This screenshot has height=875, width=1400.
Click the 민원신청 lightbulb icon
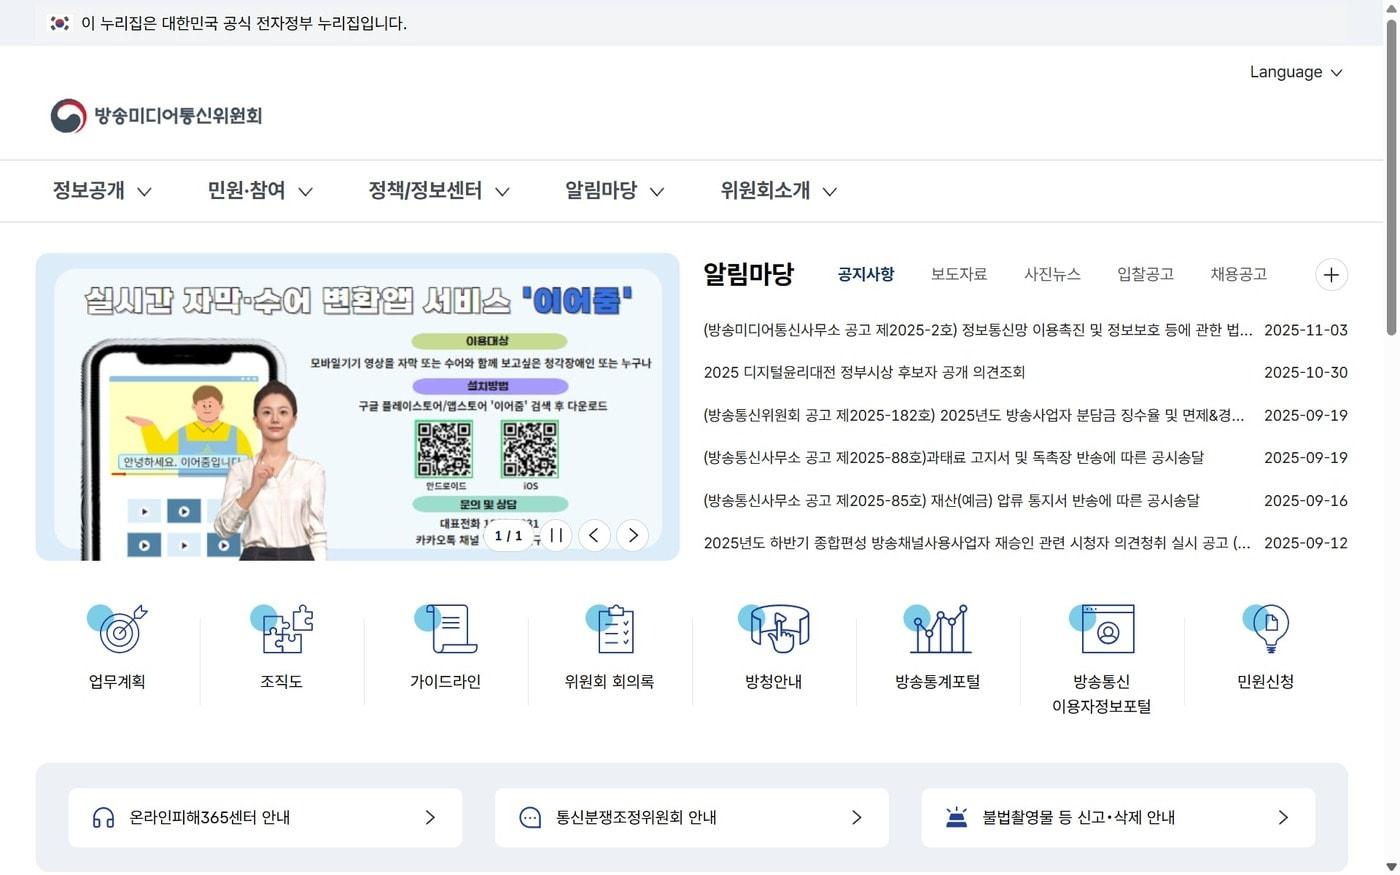pos(1266,630)
